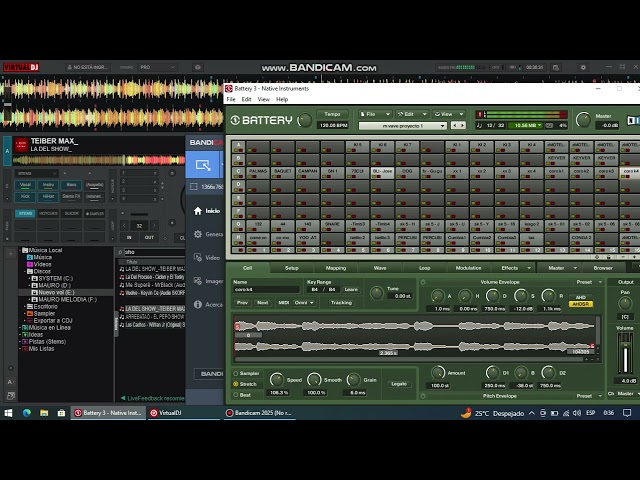Click the Cumbia1 sample cell
This screenshot has height=480, width=640.
[457, 239]
